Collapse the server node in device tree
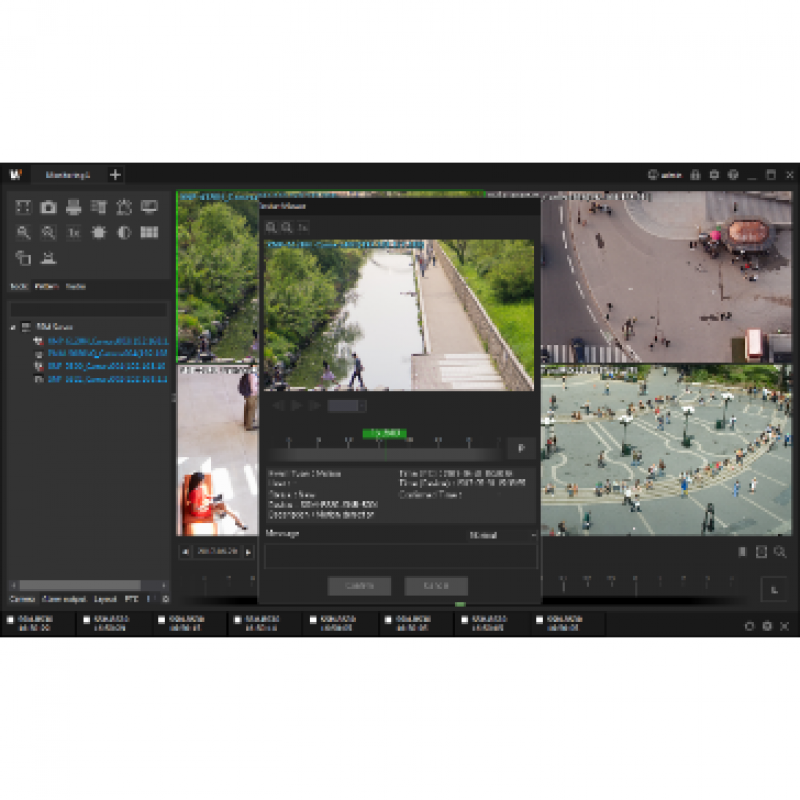800x800 pixels. 13,327
